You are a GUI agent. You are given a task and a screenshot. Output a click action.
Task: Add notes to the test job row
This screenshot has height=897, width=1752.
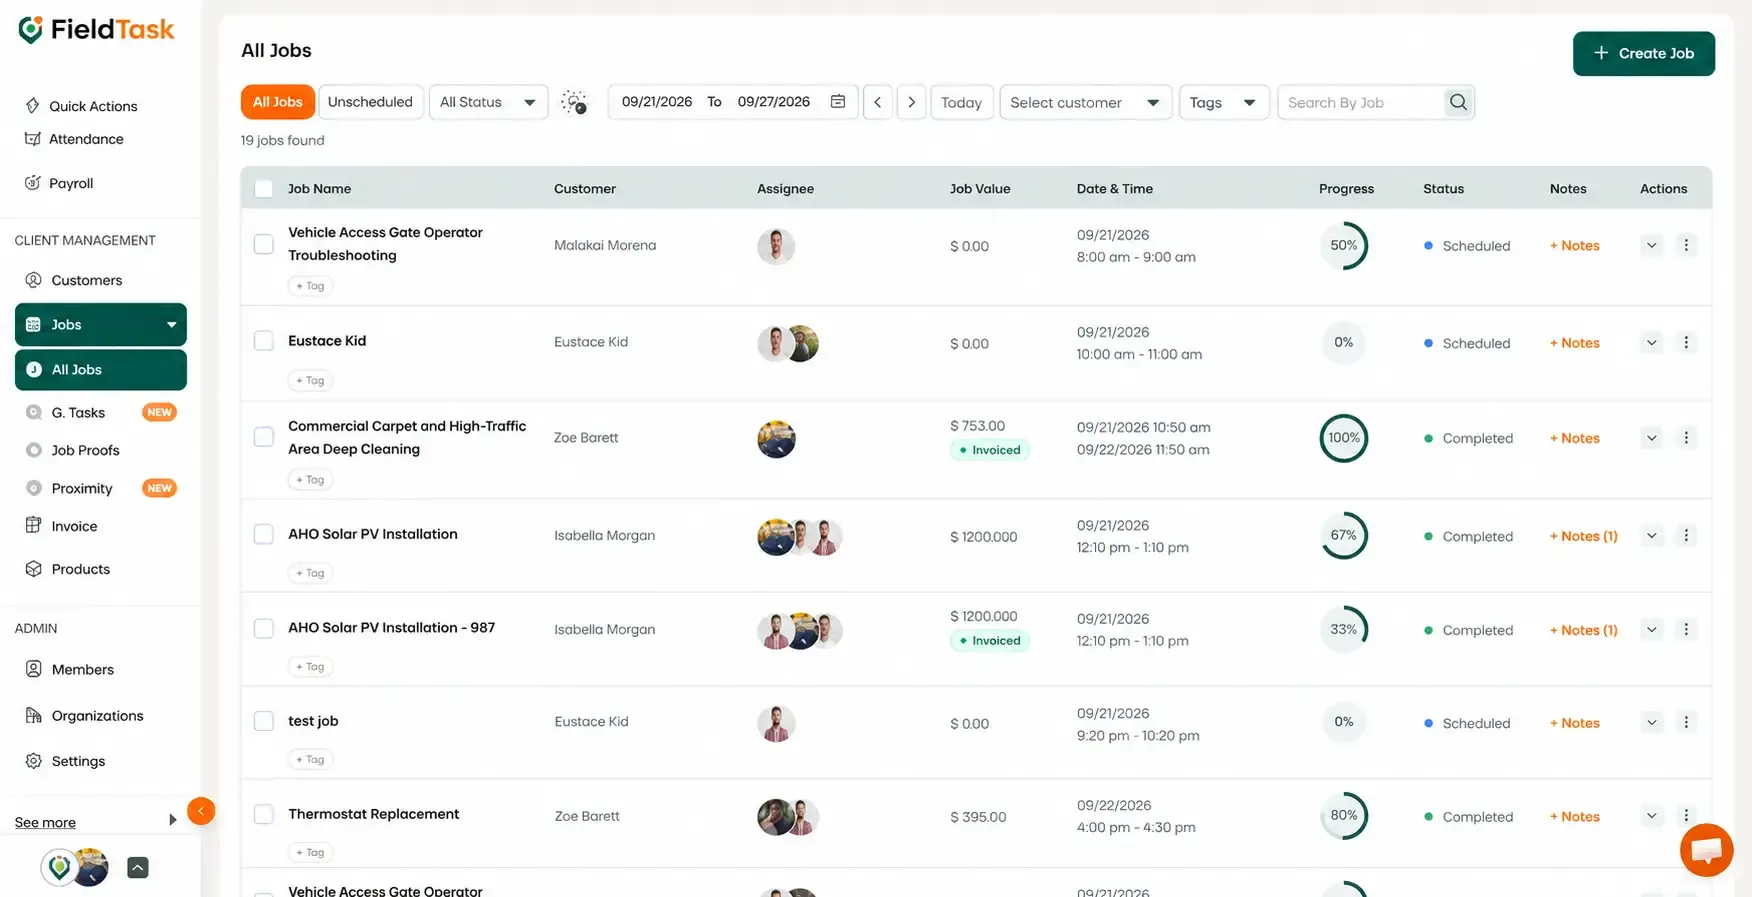pos(1575,723)
